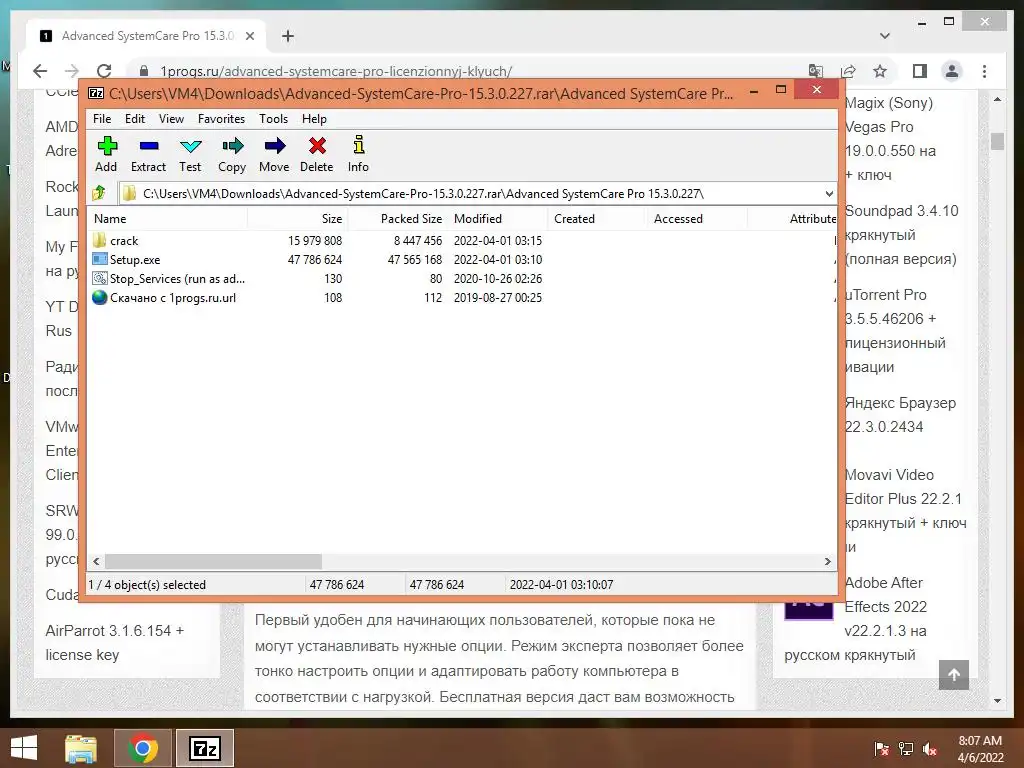1024x768 pixels.
Task: Select the crack folder icon
Action: pyautogui.click(x=99, y=240)
